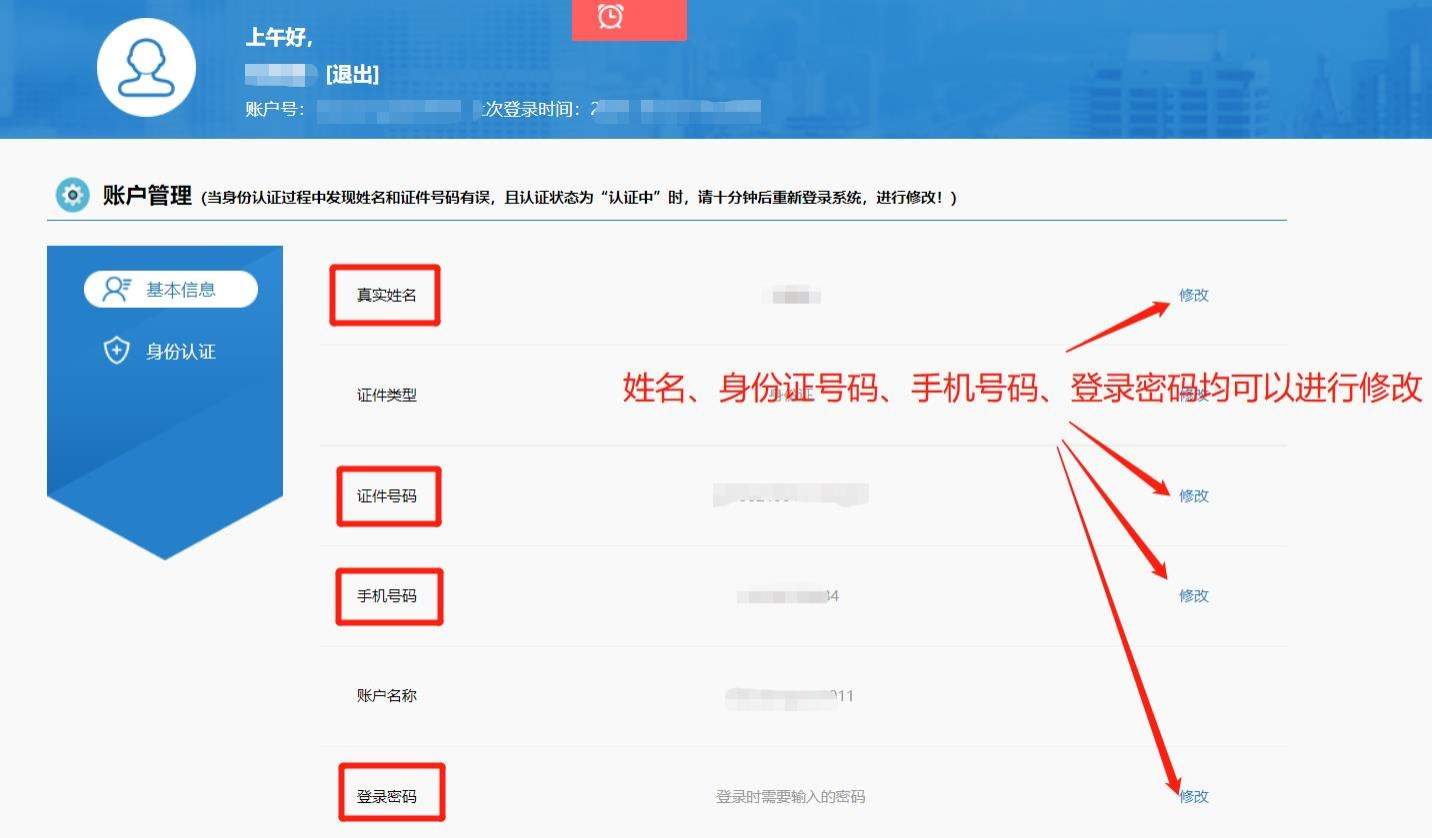Change 手机号码 via its 修改 link
This screenshot has width=1432, height=838.
pos(1194,596)
